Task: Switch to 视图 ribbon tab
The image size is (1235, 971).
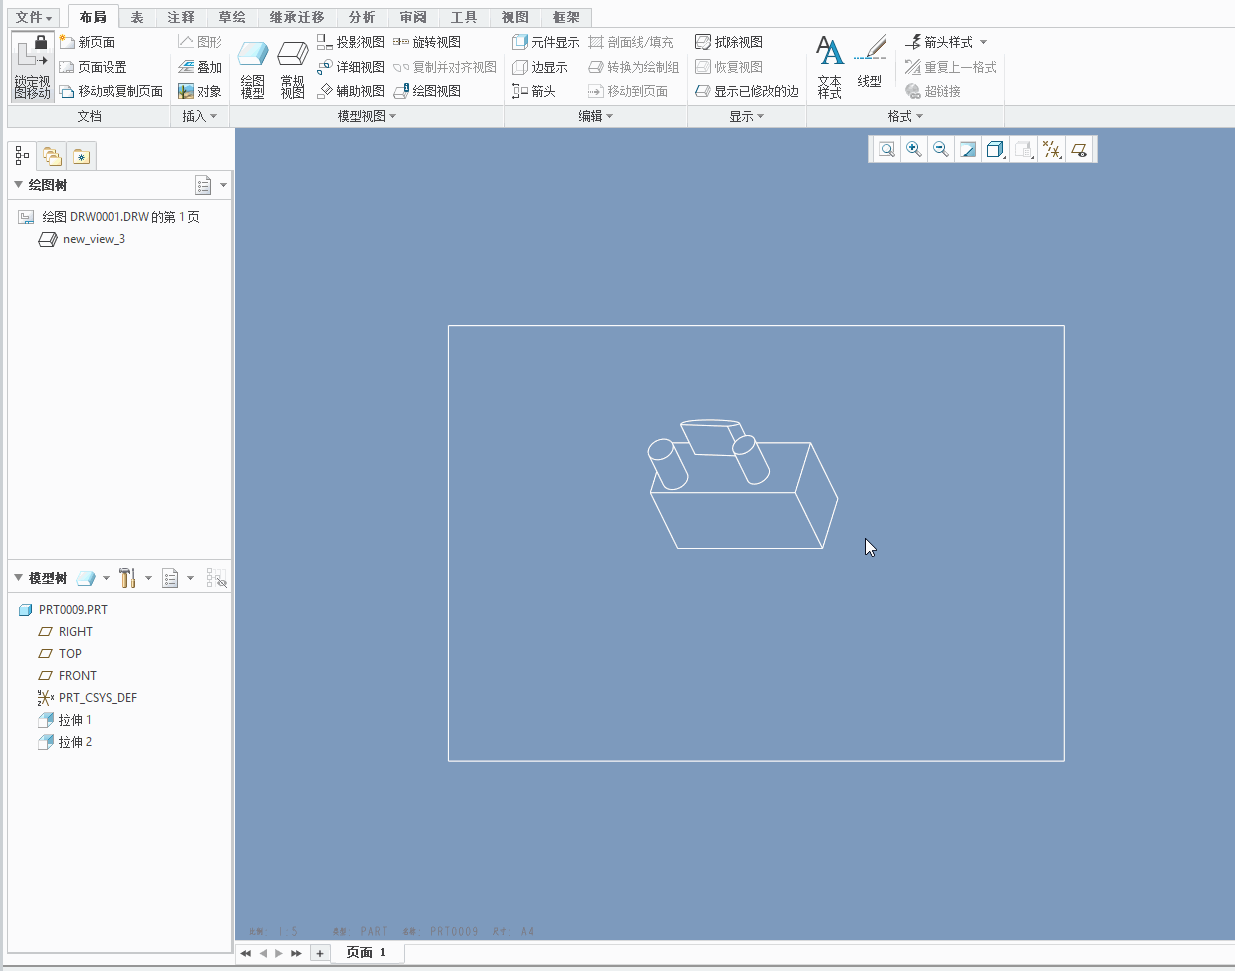Action: pyautogui.click(x=515, y=17)
